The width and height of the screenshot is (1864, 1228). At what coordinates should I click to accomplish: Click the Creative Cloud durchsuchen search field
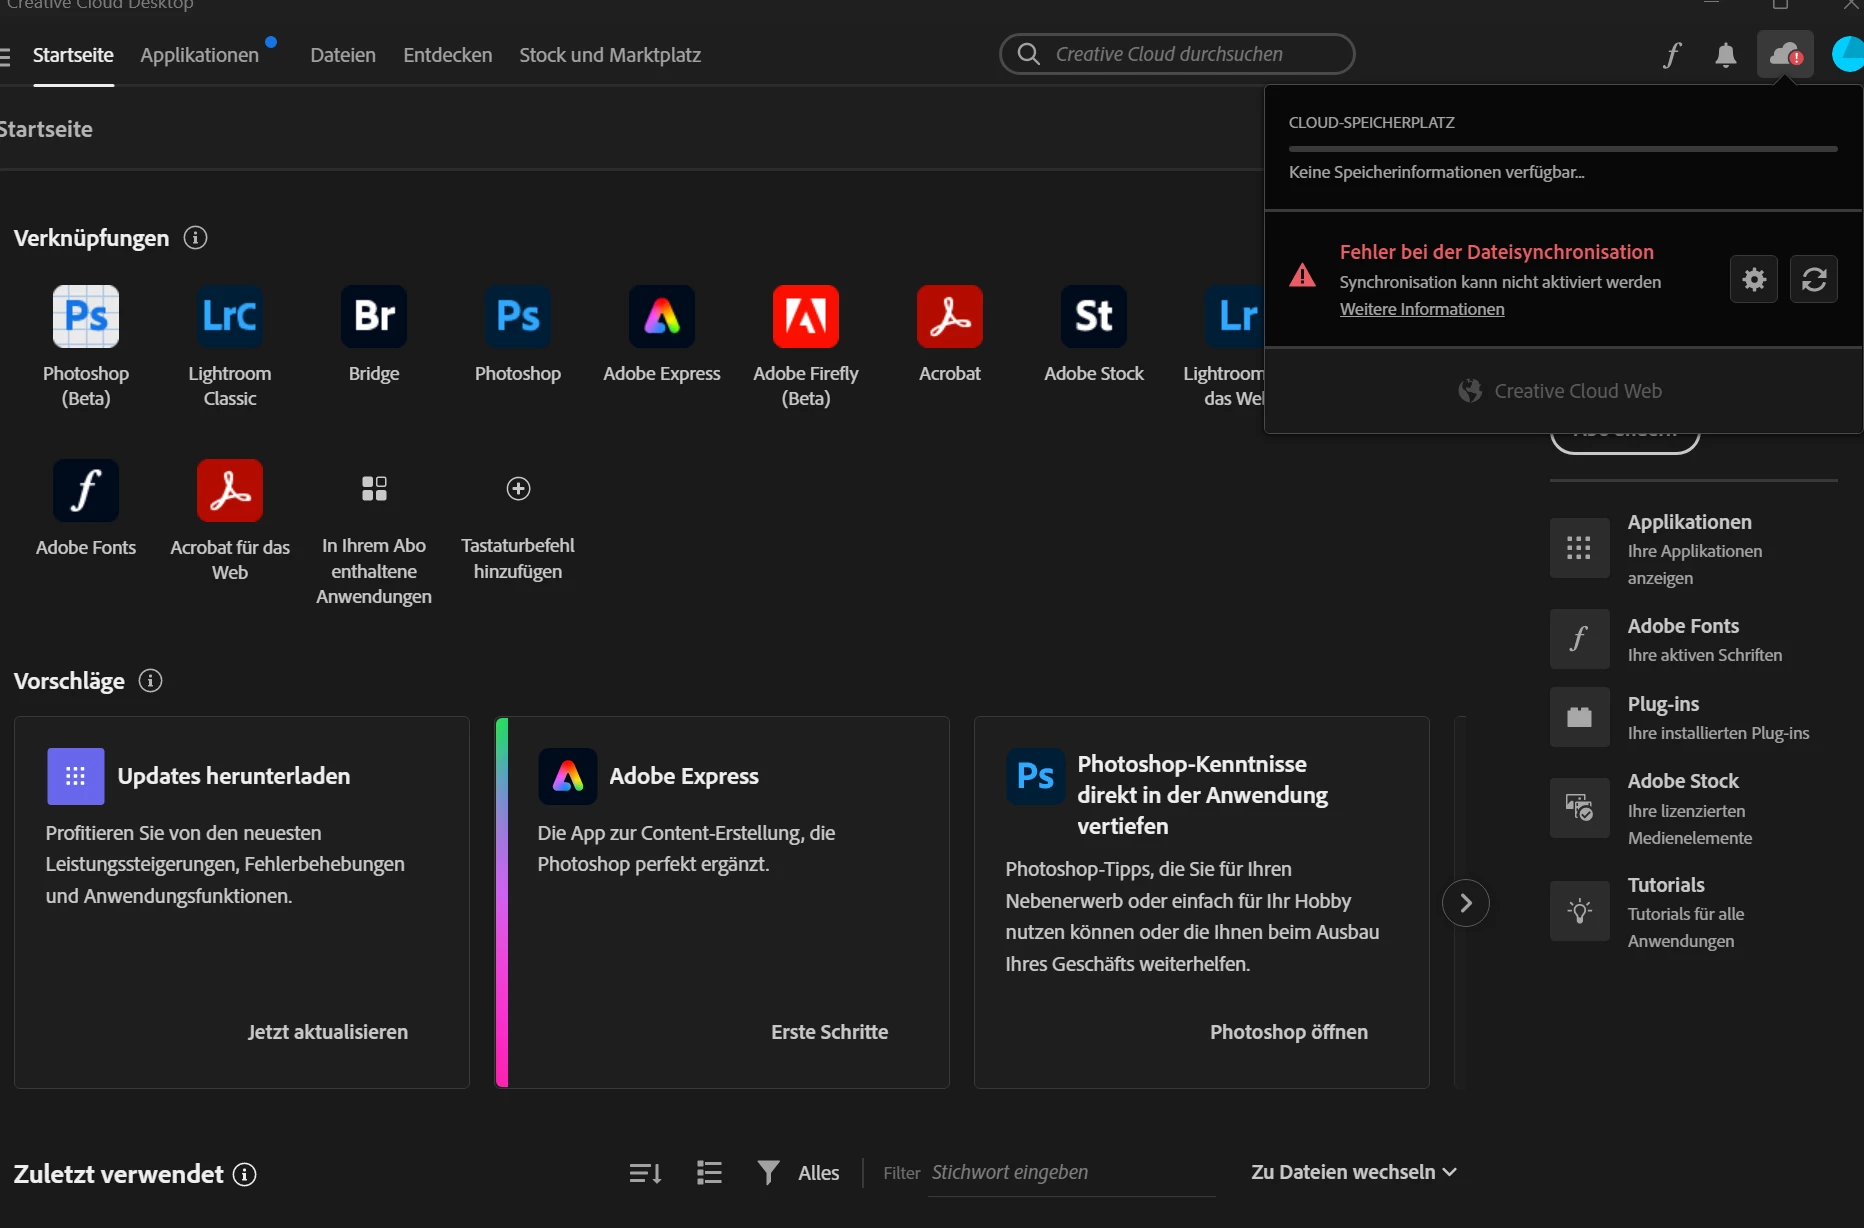pyautogui.click(x=1177, y=54)
